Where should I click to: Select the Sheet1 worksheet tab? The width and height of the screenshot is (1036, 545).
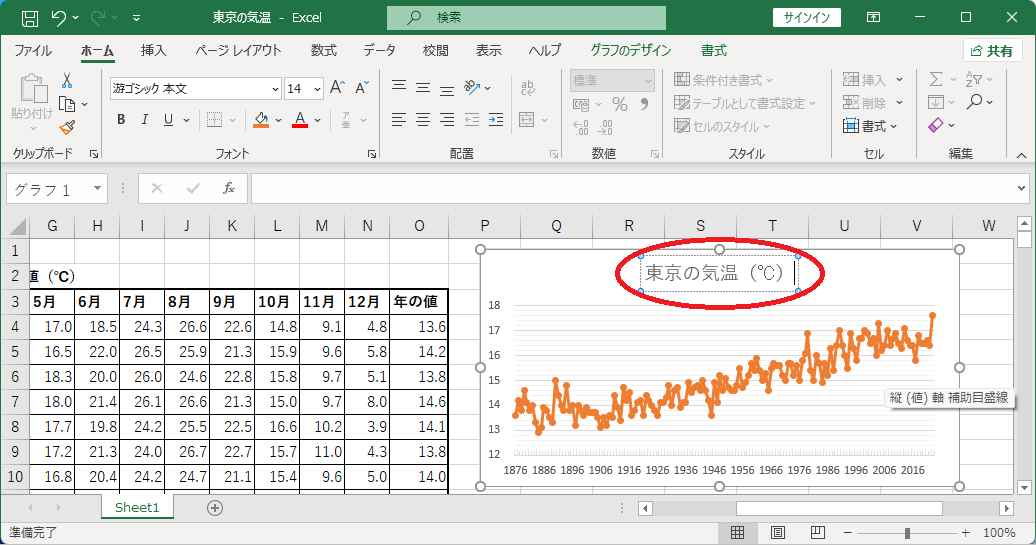tap(137, 507)
